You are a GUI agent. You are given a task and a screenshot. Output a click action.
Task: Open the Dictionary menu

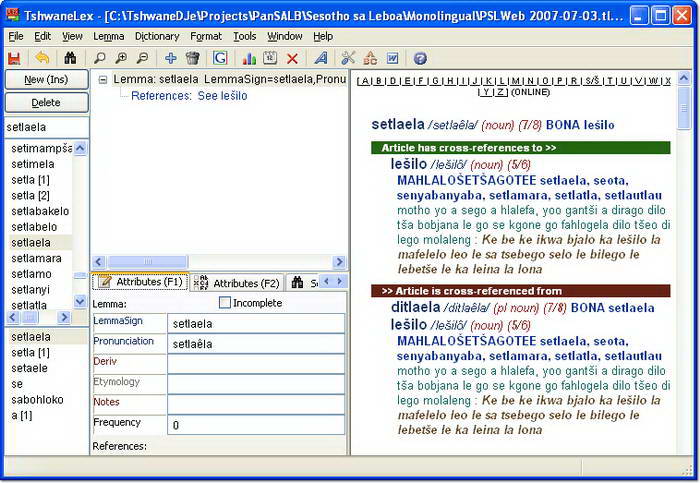[157, 36]
